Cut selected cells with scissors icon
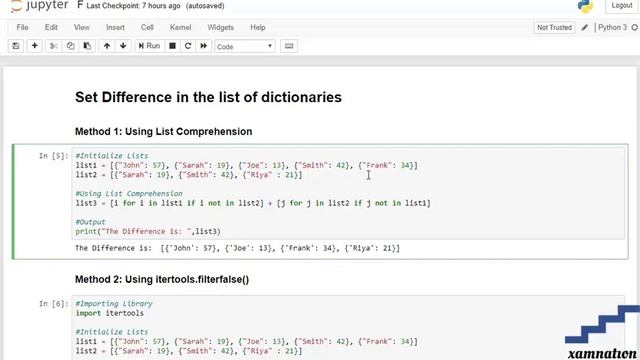The height and width of the screenshot is (360, 640). (53, 46)
